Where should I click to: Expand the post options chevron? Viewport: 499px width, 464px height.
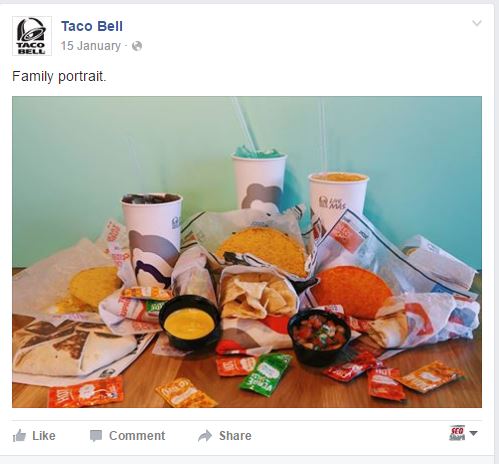tap(477, 23)
